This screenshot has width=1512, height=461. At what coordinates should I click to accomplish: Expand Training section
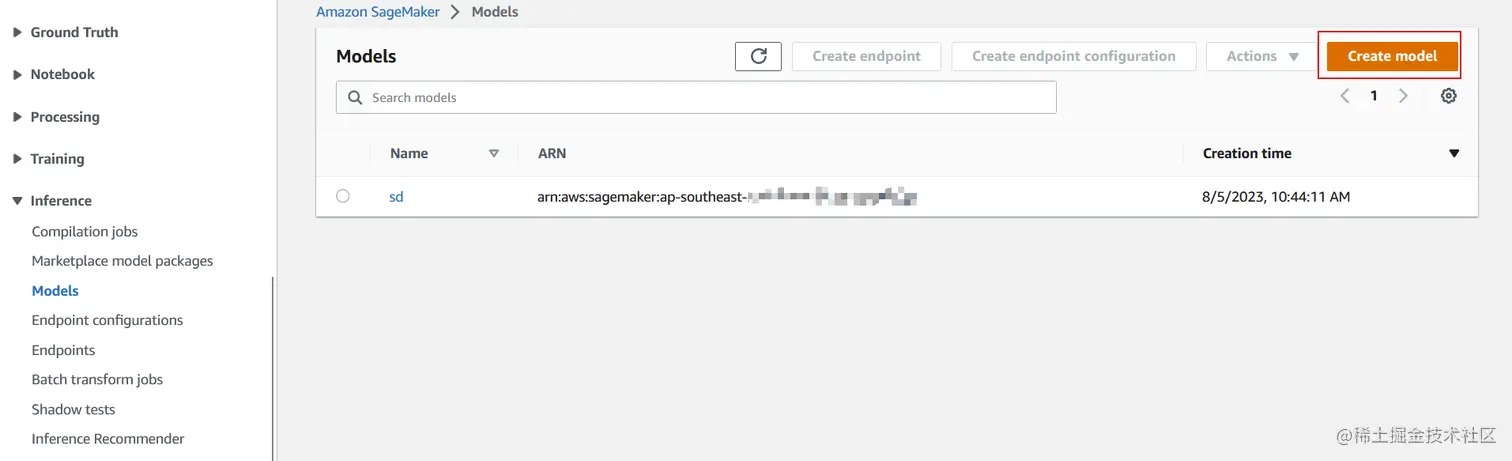click(18, 159)
